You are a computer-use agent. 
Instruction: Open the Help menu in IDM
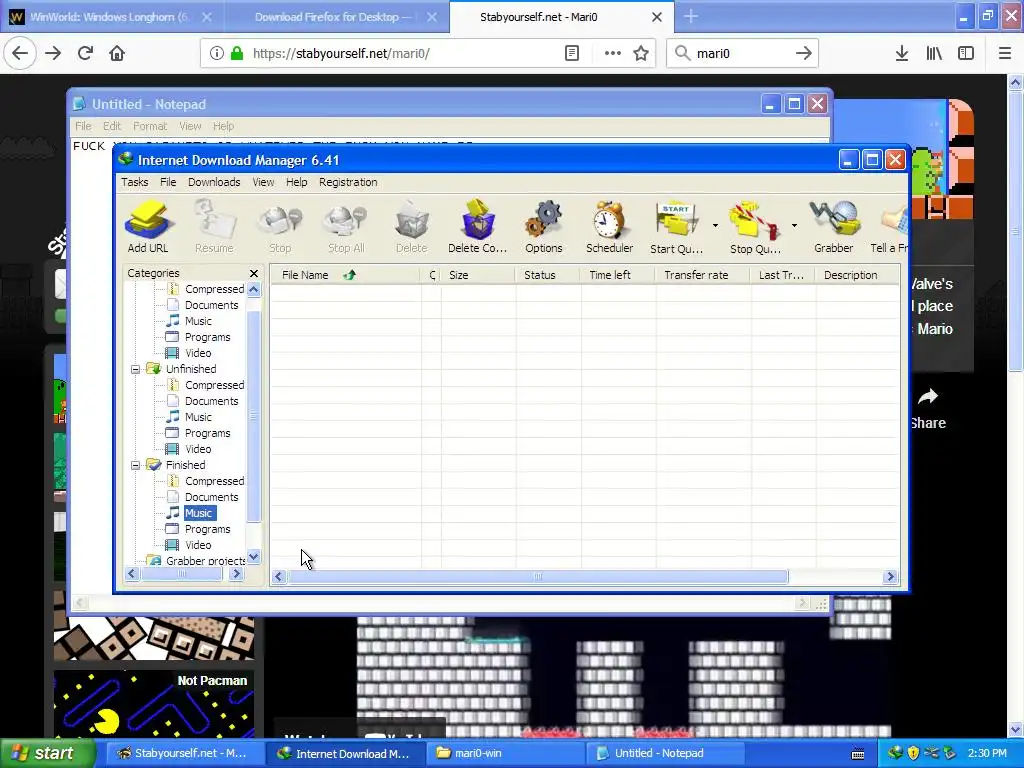click(296, 182)
